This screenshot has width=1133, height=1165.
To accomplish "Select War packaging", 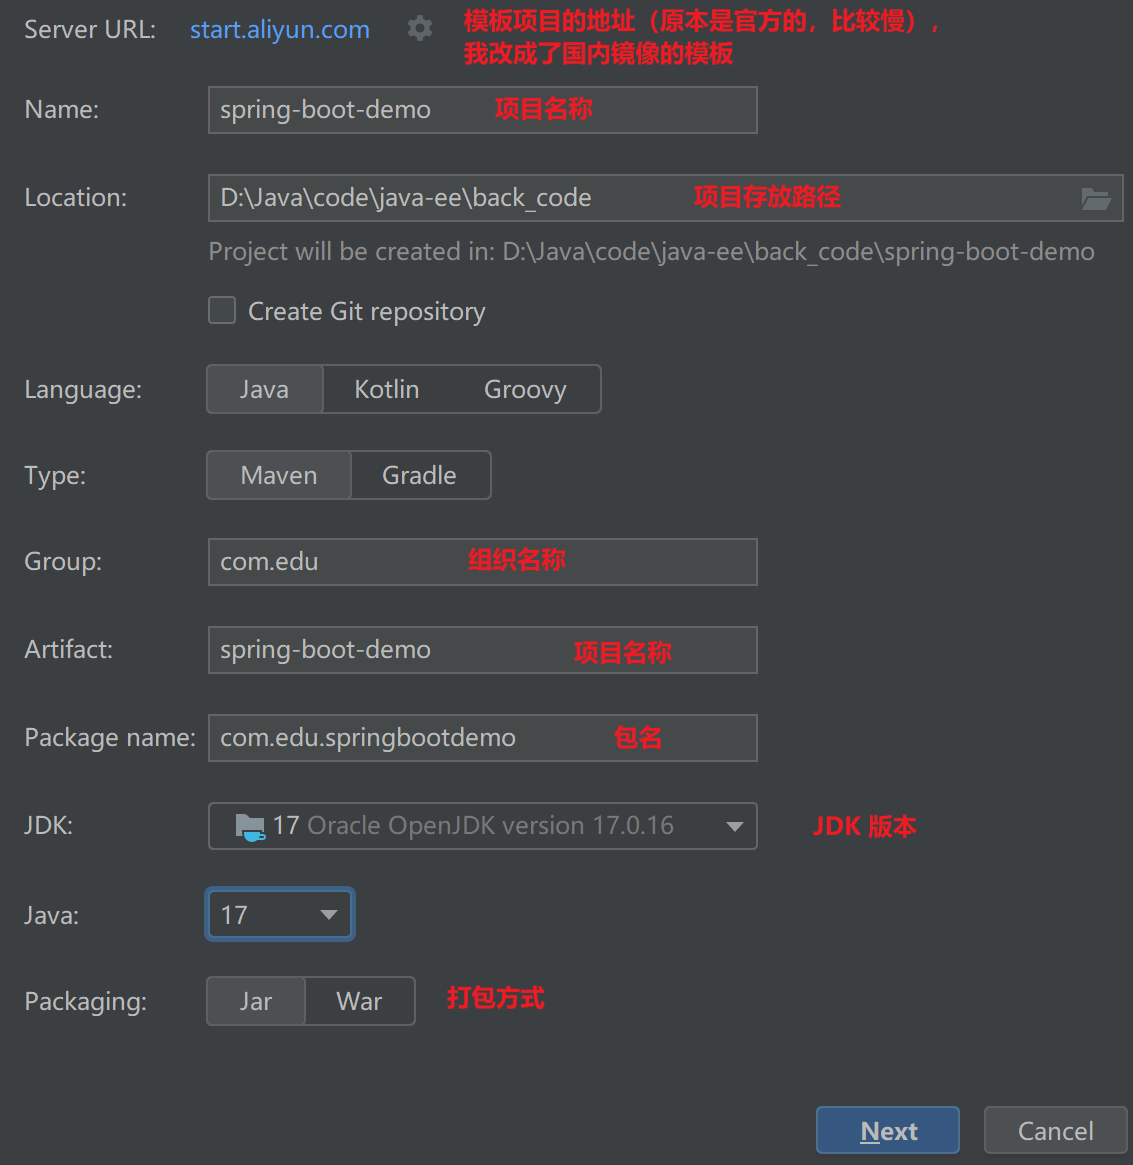I will (x=360, y=1002).
